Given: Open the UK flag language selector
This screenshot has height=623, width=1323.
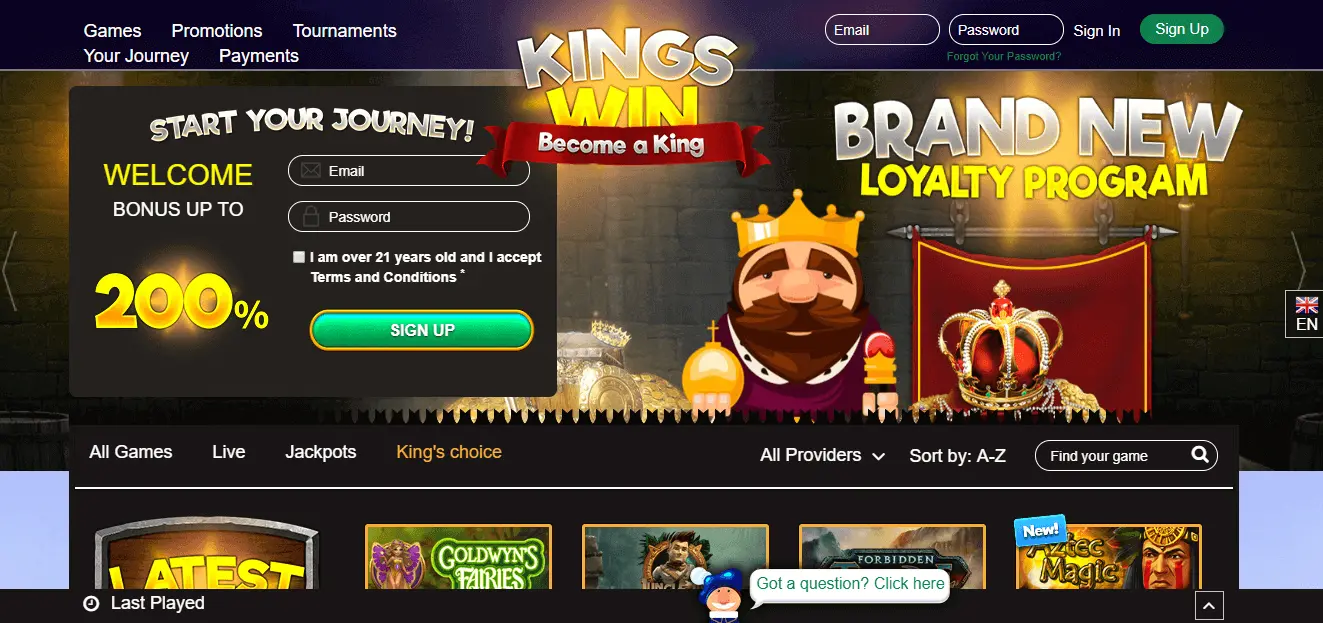Looking at the screenshot, I should [1306, 314].
